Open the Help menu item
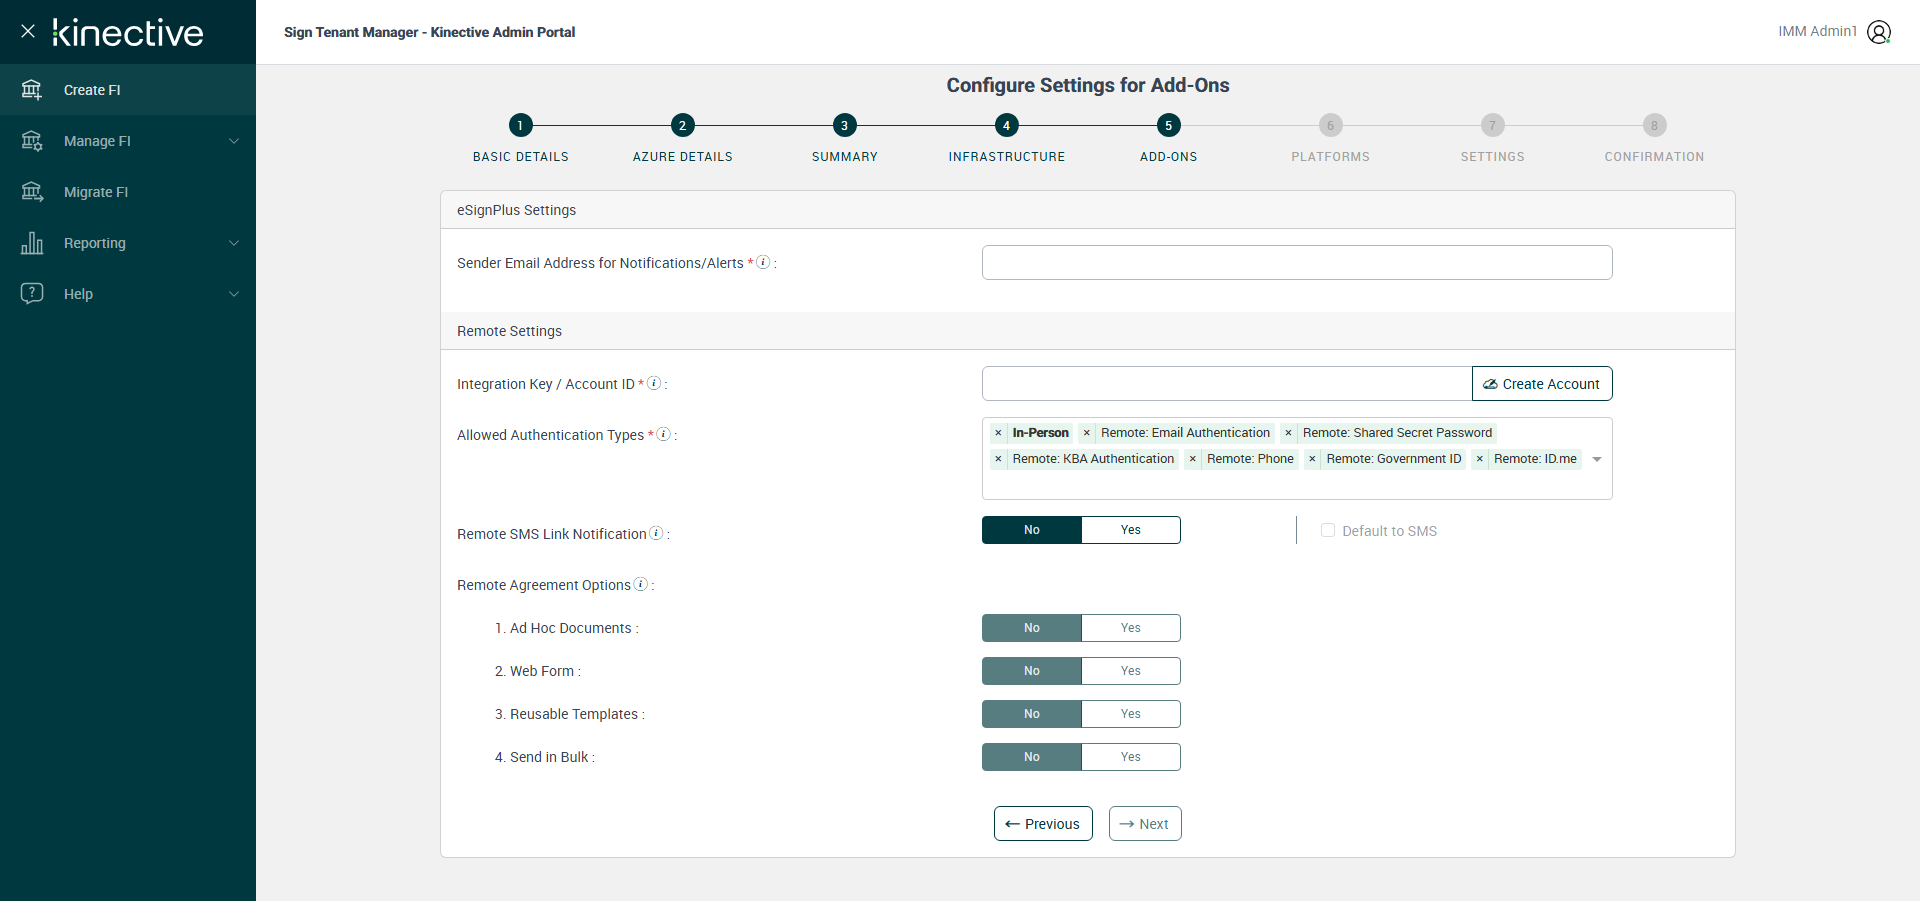 [128, 294]
